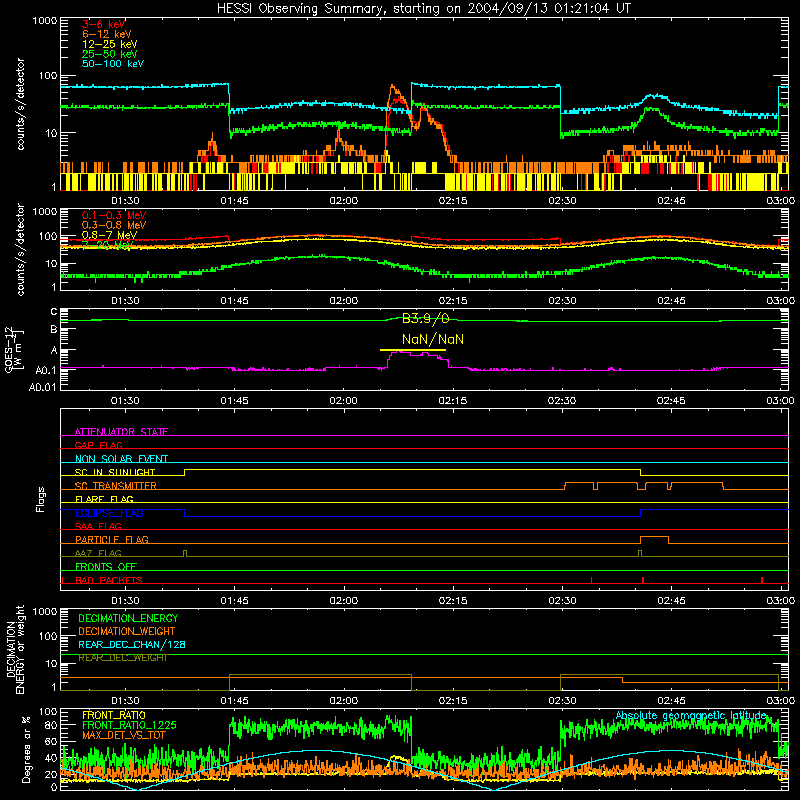This screenshot has width=800, height=800.
Task: Pick the 50-100 keV legend label
Action: tap(113, 64)
